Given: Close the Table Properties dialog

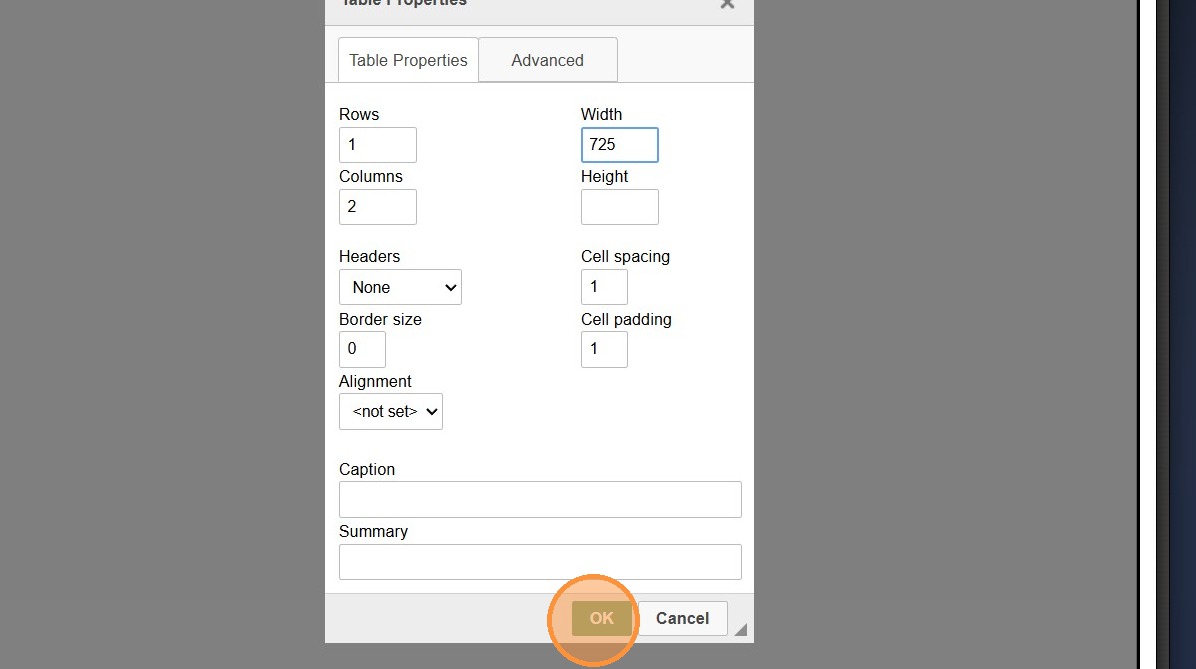Looking at the screenshot, I should pos(727,4).
